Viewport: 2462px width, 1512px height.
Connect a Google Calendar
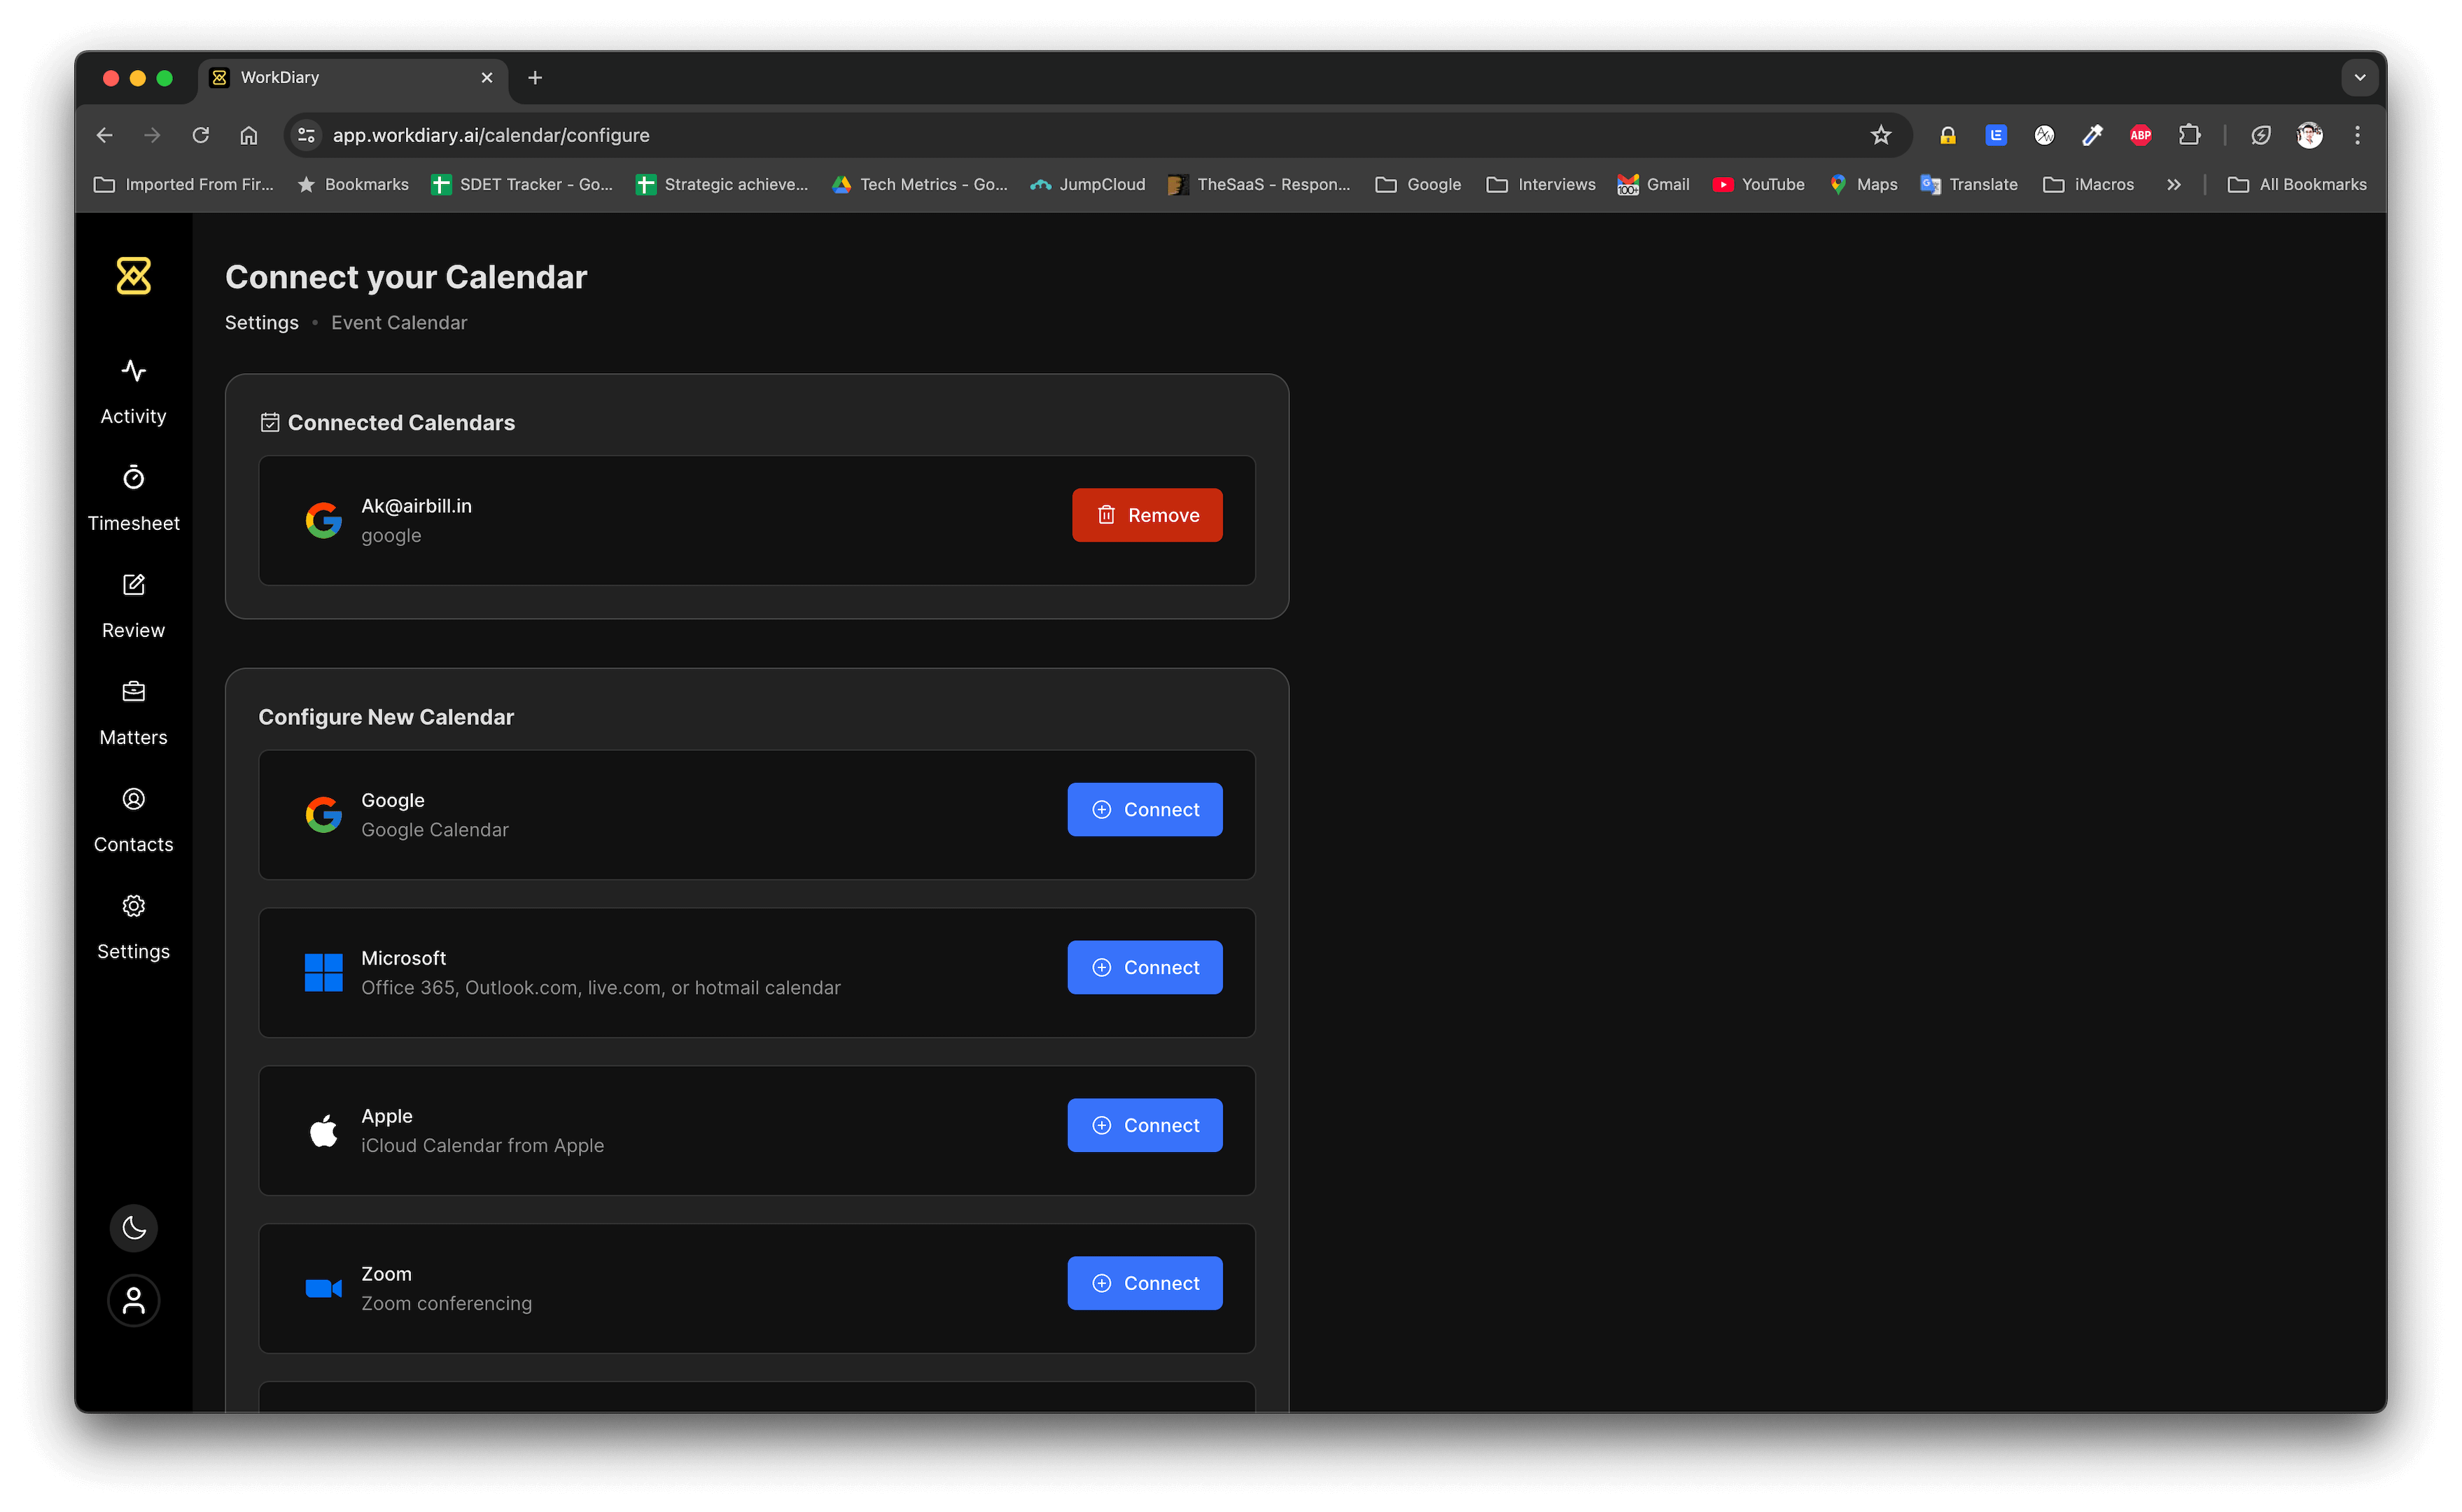coord(1145,810)
